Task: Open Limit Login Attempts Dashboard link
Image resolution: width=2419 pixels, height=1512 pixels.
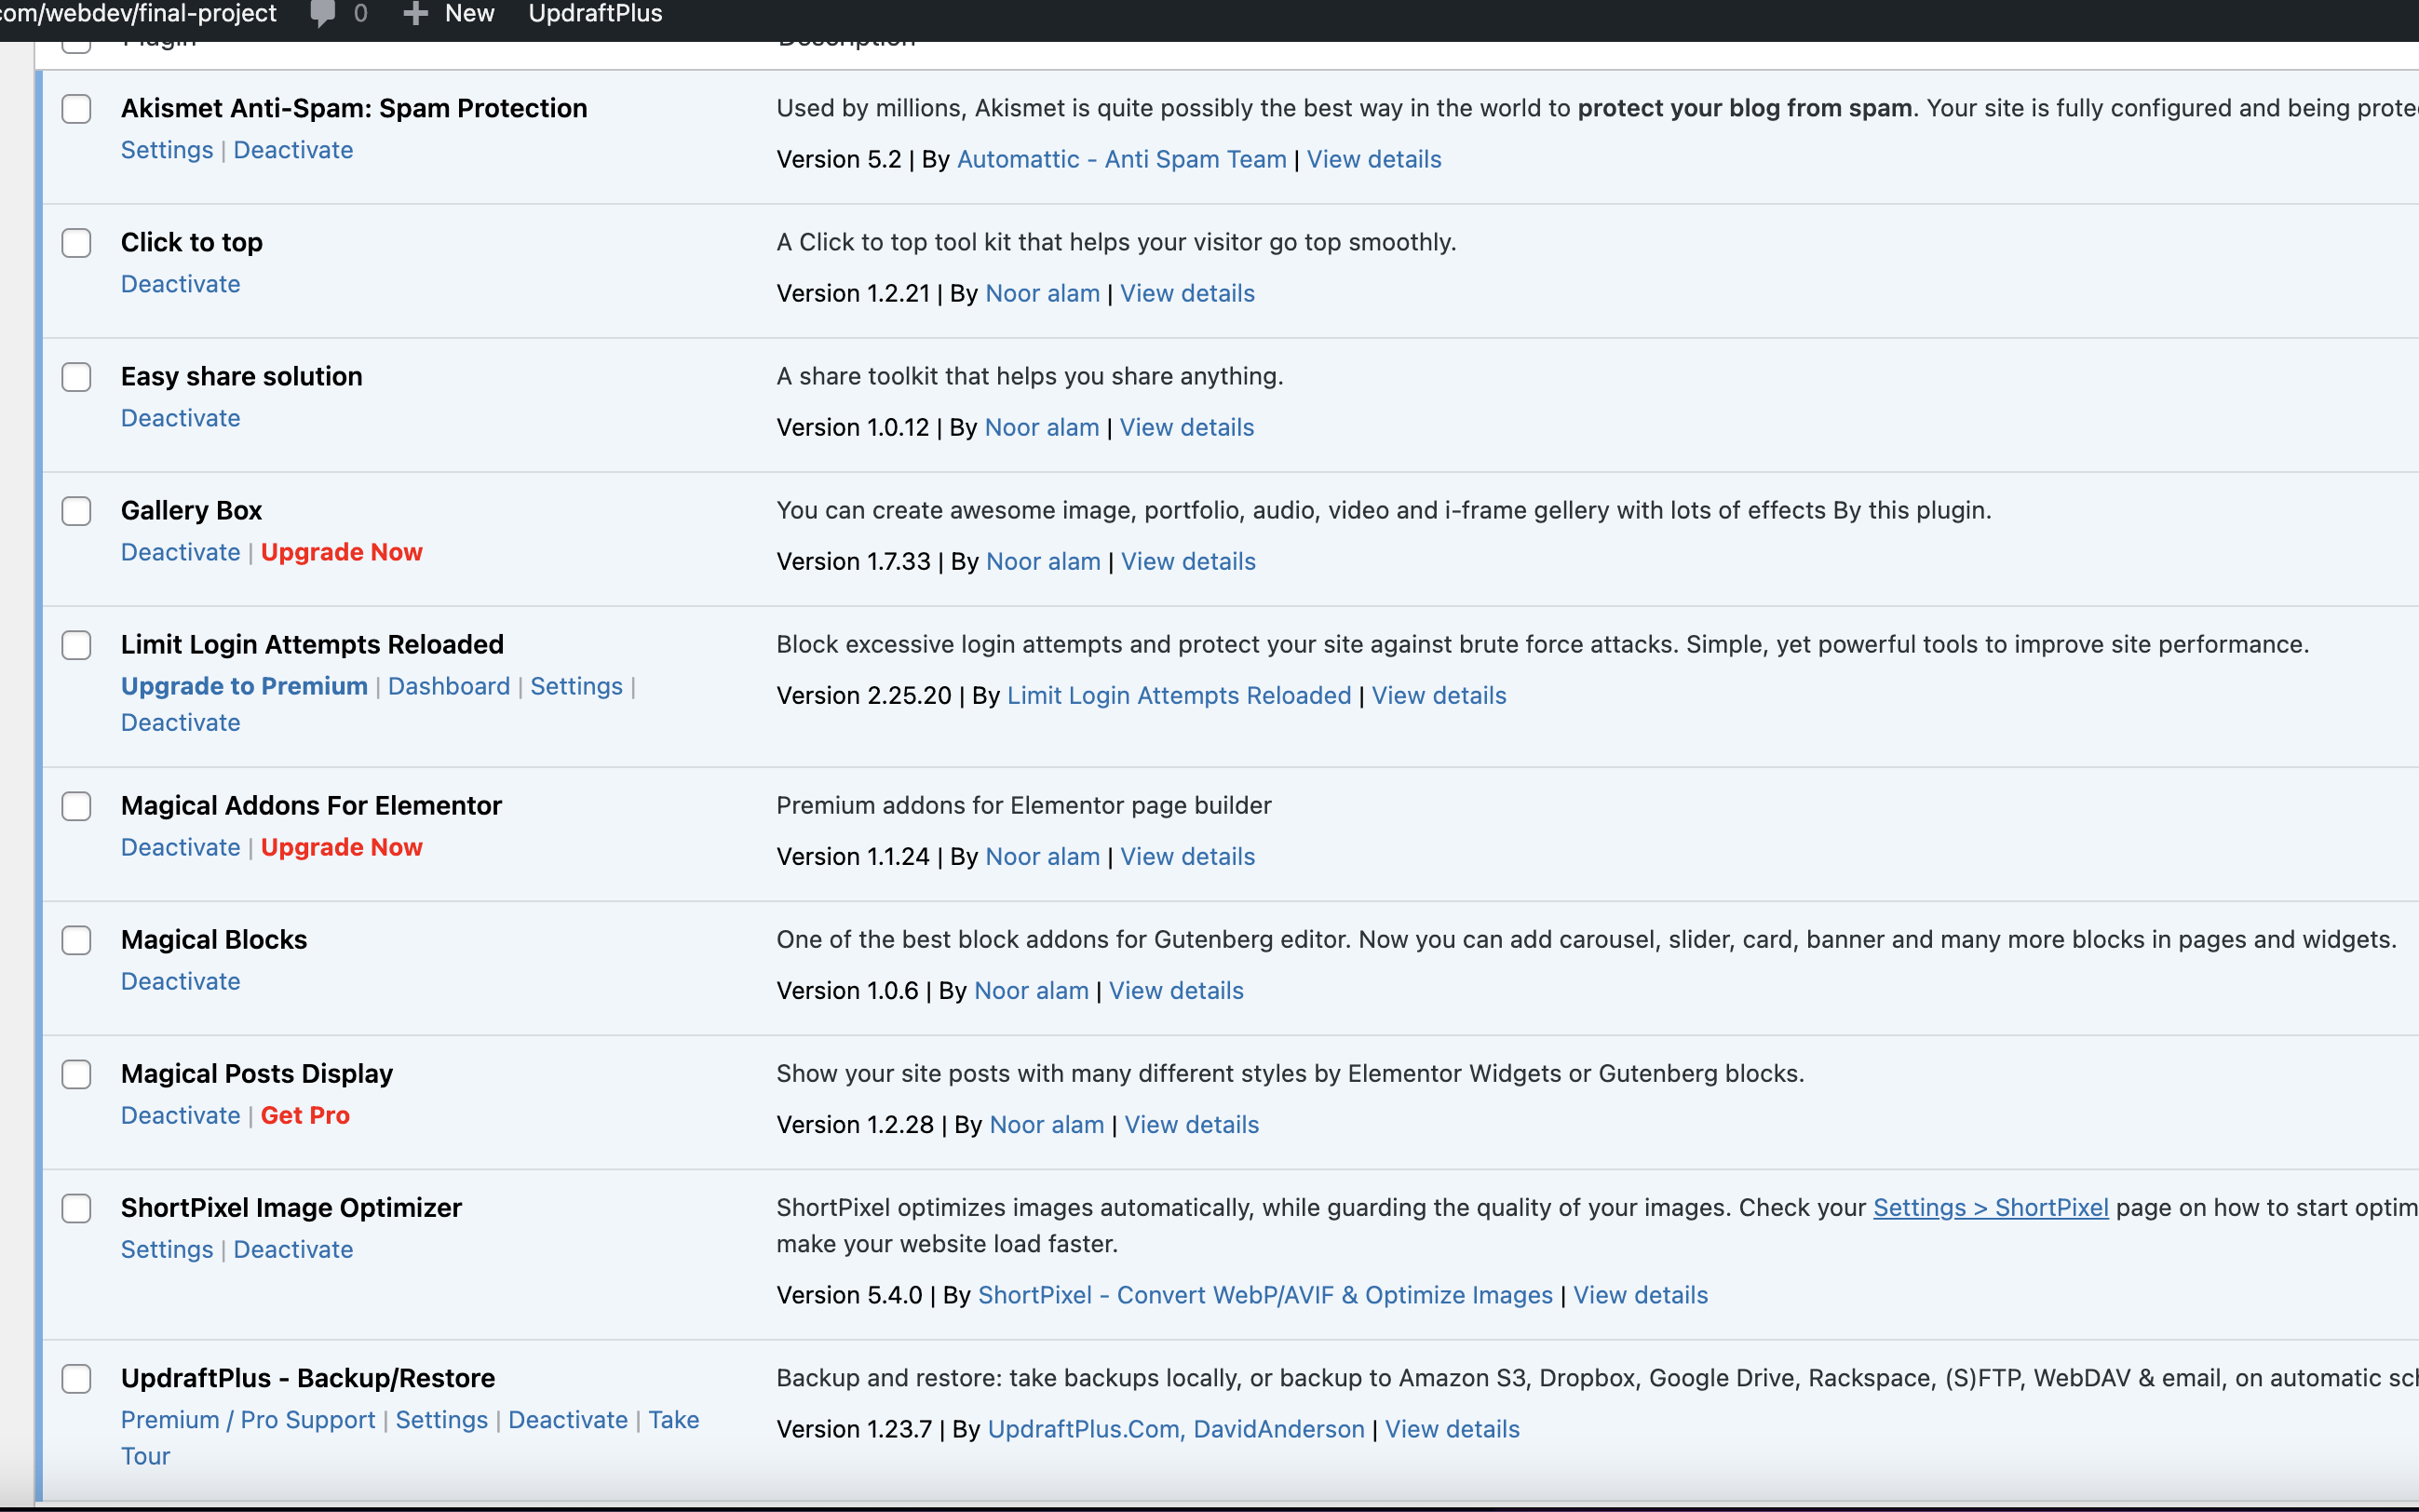Action: pos(449,686)
